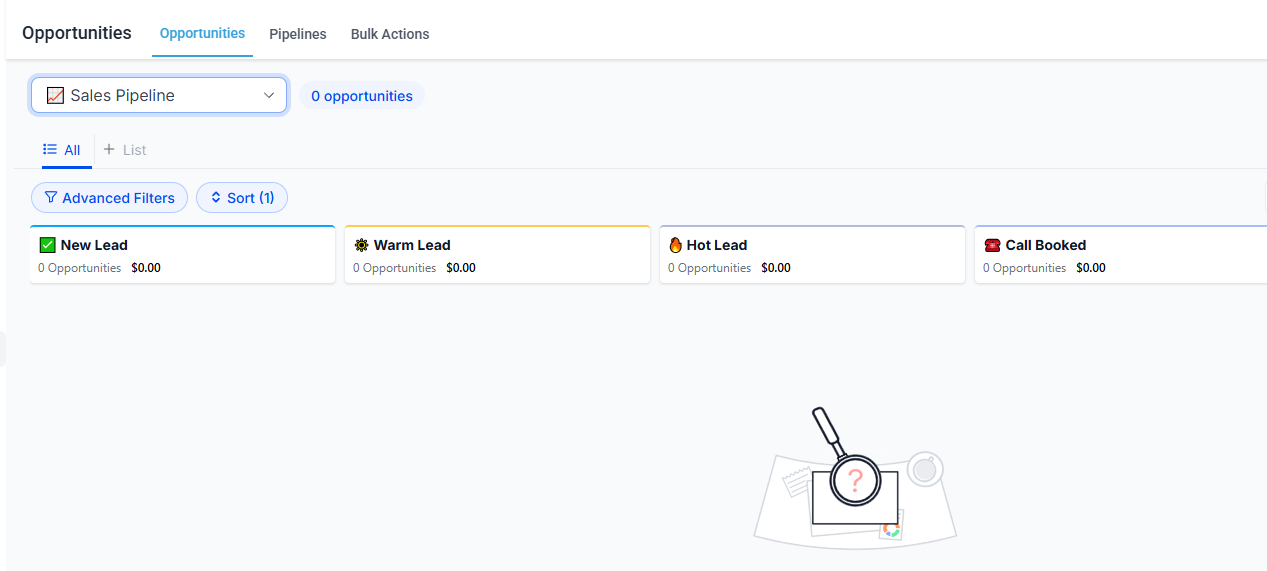Click the sun icon beside Warm Lead
The image size is (1267, 571).
tap(361, 245)
